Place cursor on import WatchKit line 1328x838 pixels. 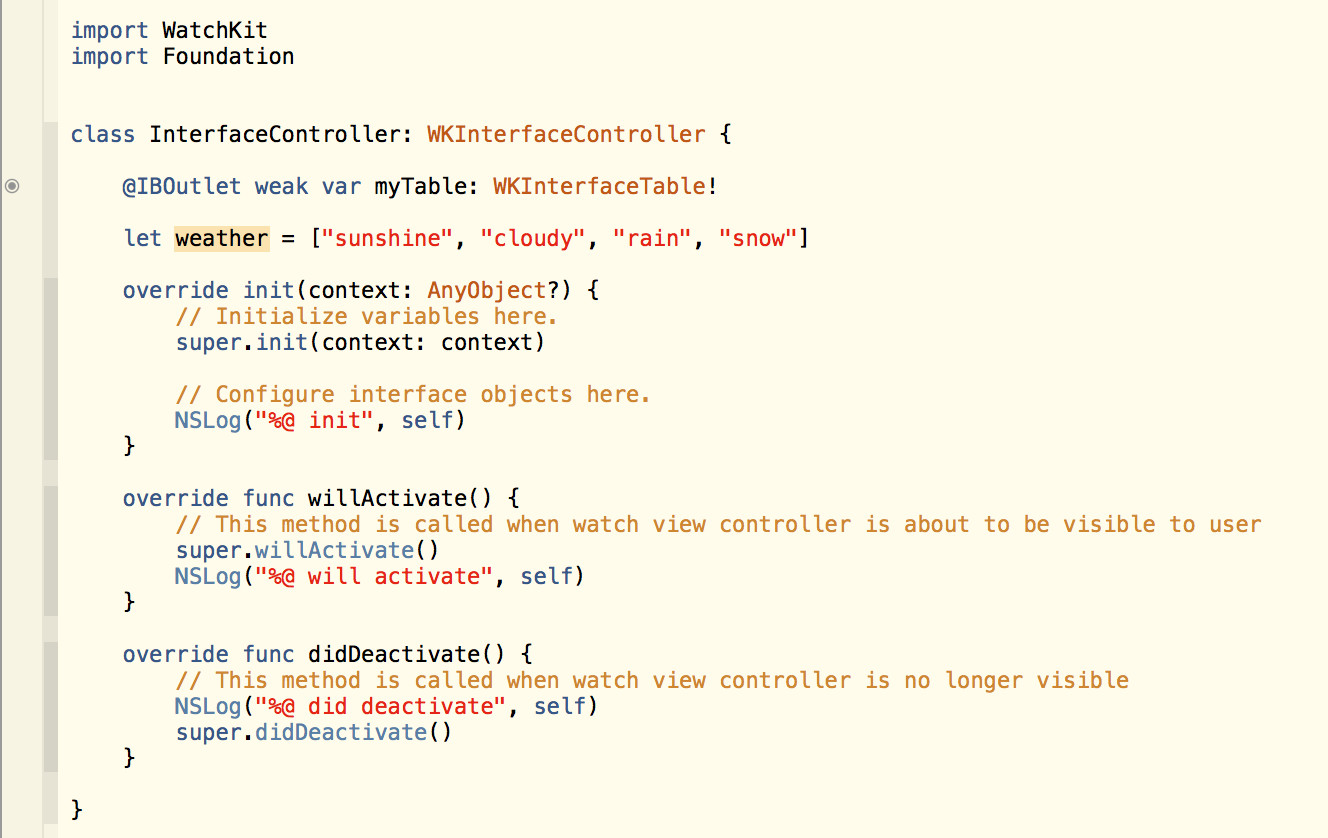coord(169,30)
